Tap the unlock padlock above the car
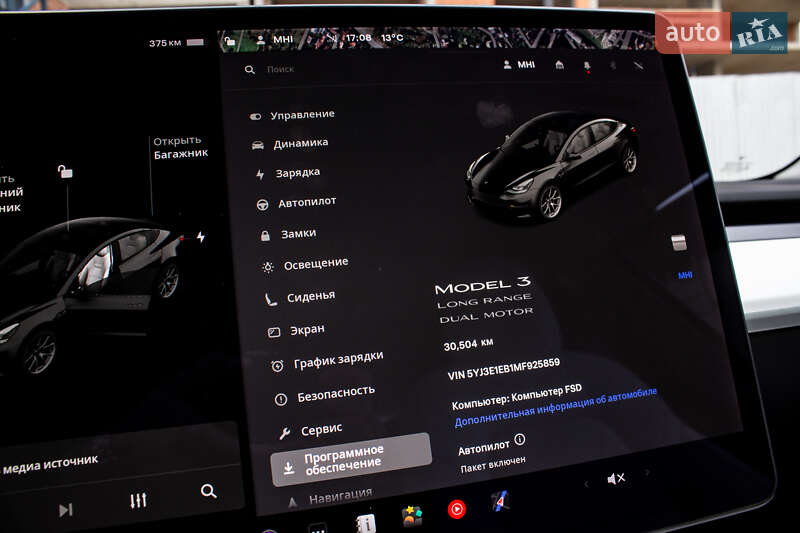This screenshot has height=533, width=800. [65, 171]
